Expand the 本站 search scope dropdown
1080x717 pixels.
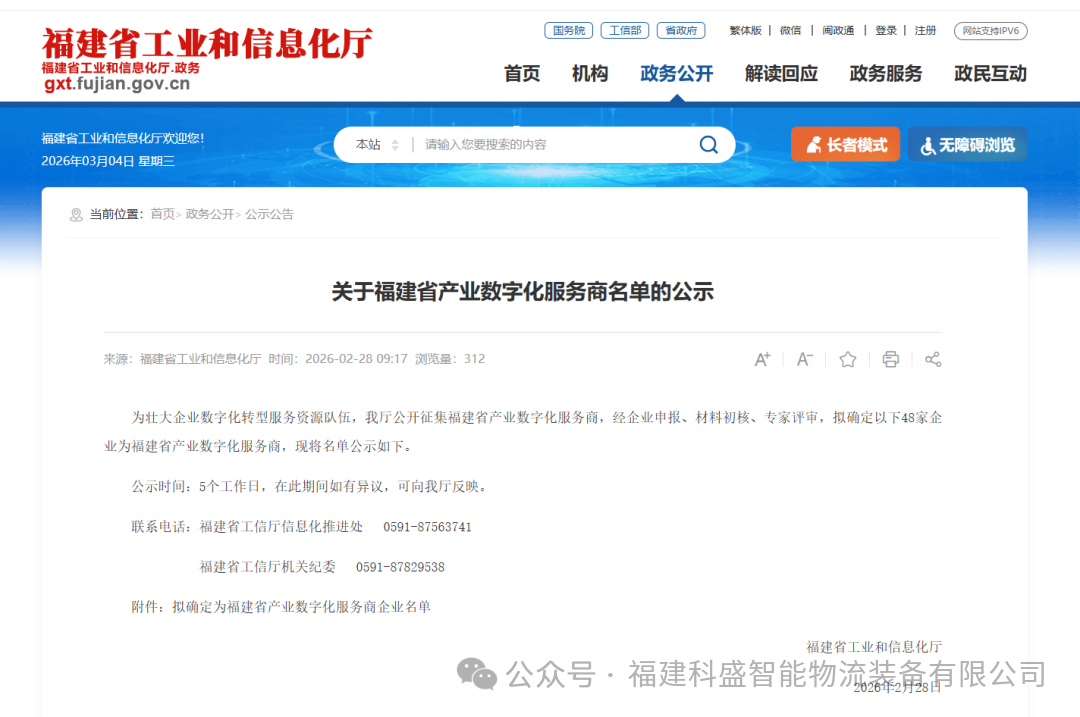click(x=377, y=145)
